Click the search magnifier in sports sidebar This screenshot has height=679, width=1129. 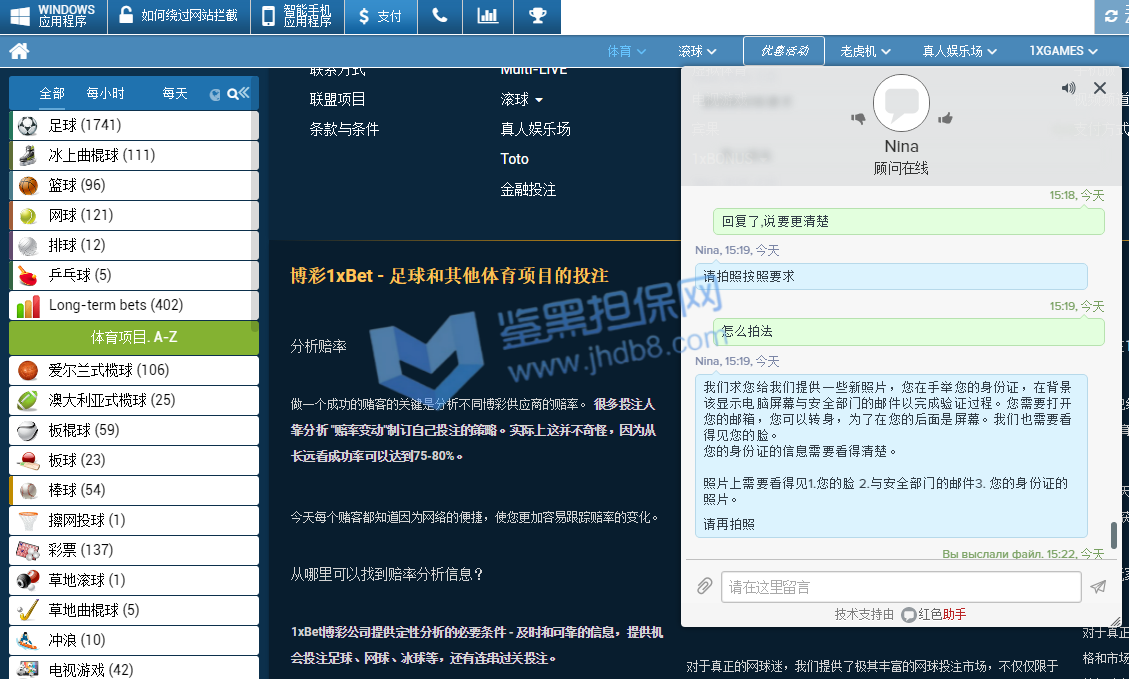pyautogui.click(x=232, y=94)
